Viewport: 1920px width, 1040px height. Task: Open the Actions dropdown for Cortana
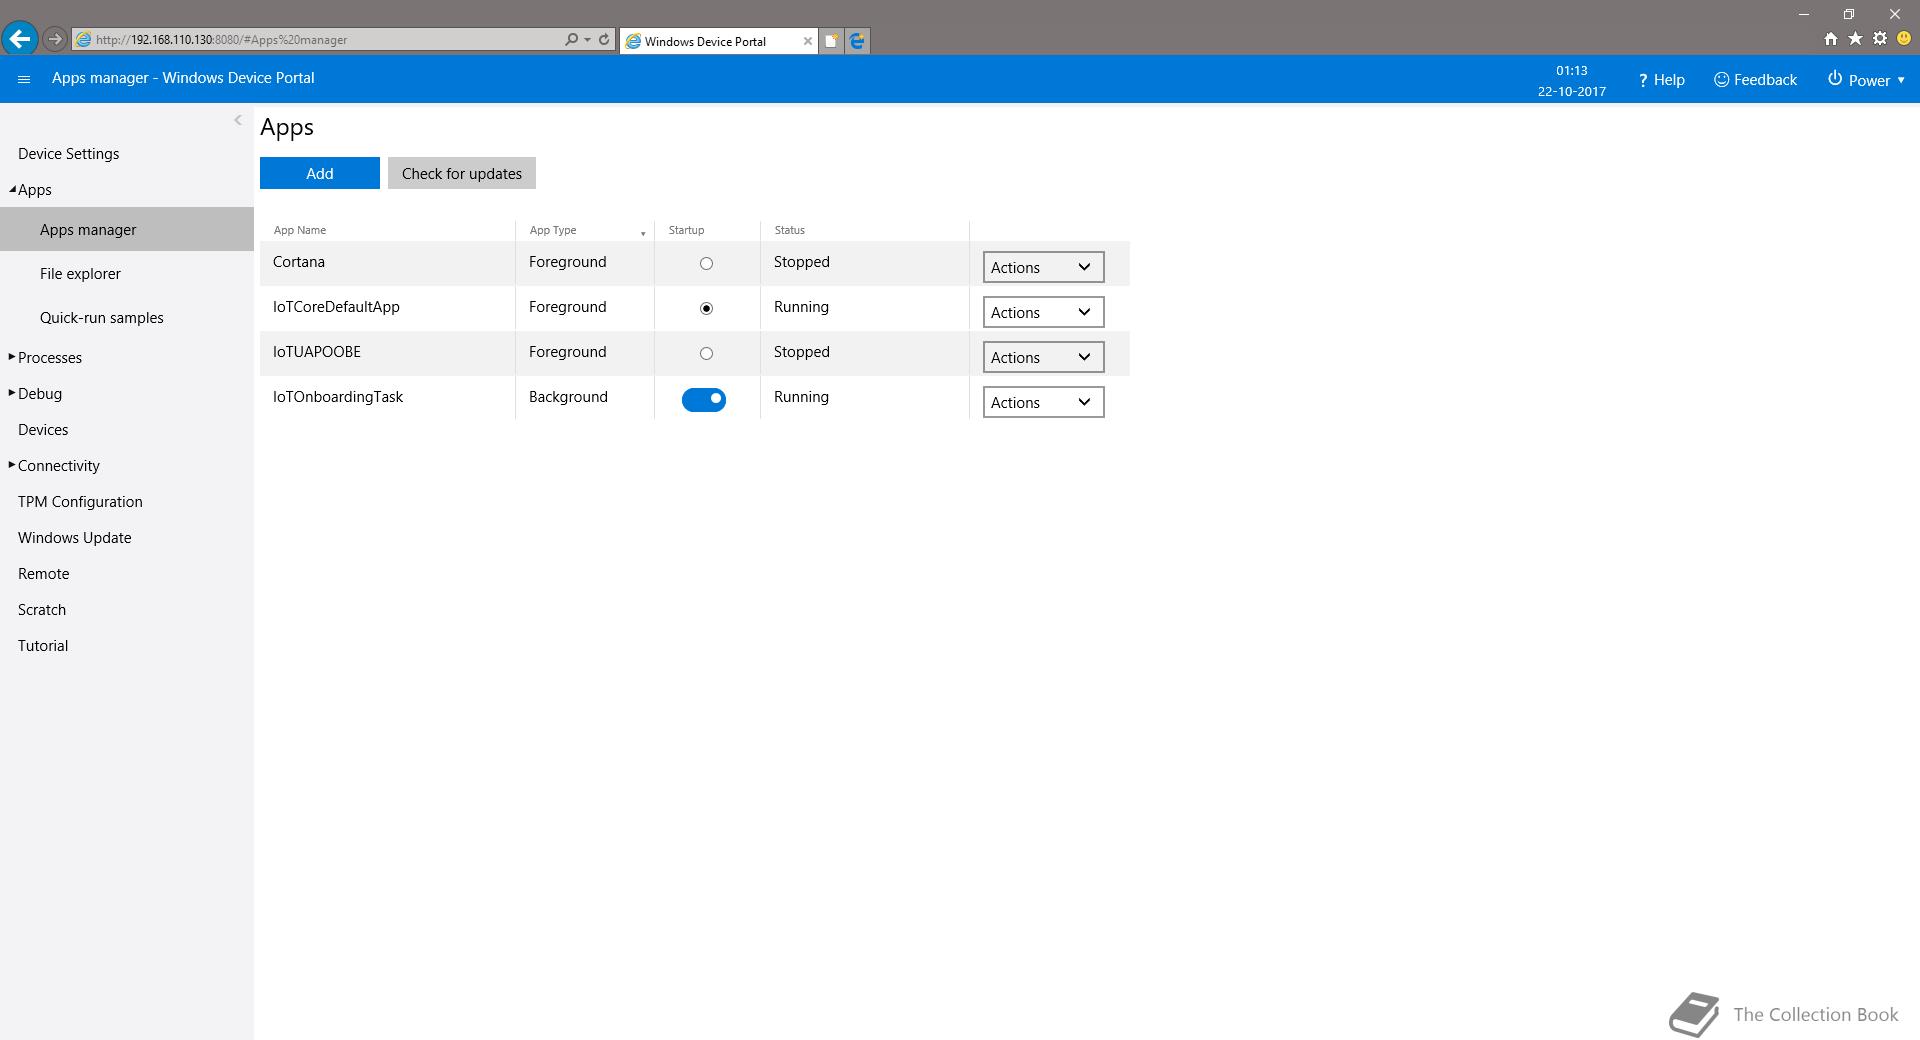click(x=1043, y=267)
